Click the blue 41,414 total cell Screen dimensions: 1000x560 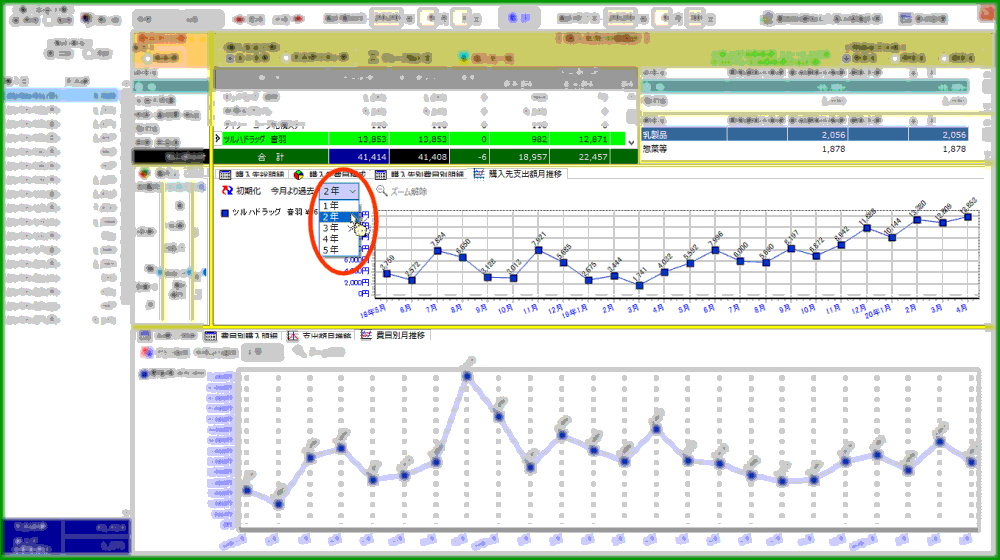[x=359, y=157]
